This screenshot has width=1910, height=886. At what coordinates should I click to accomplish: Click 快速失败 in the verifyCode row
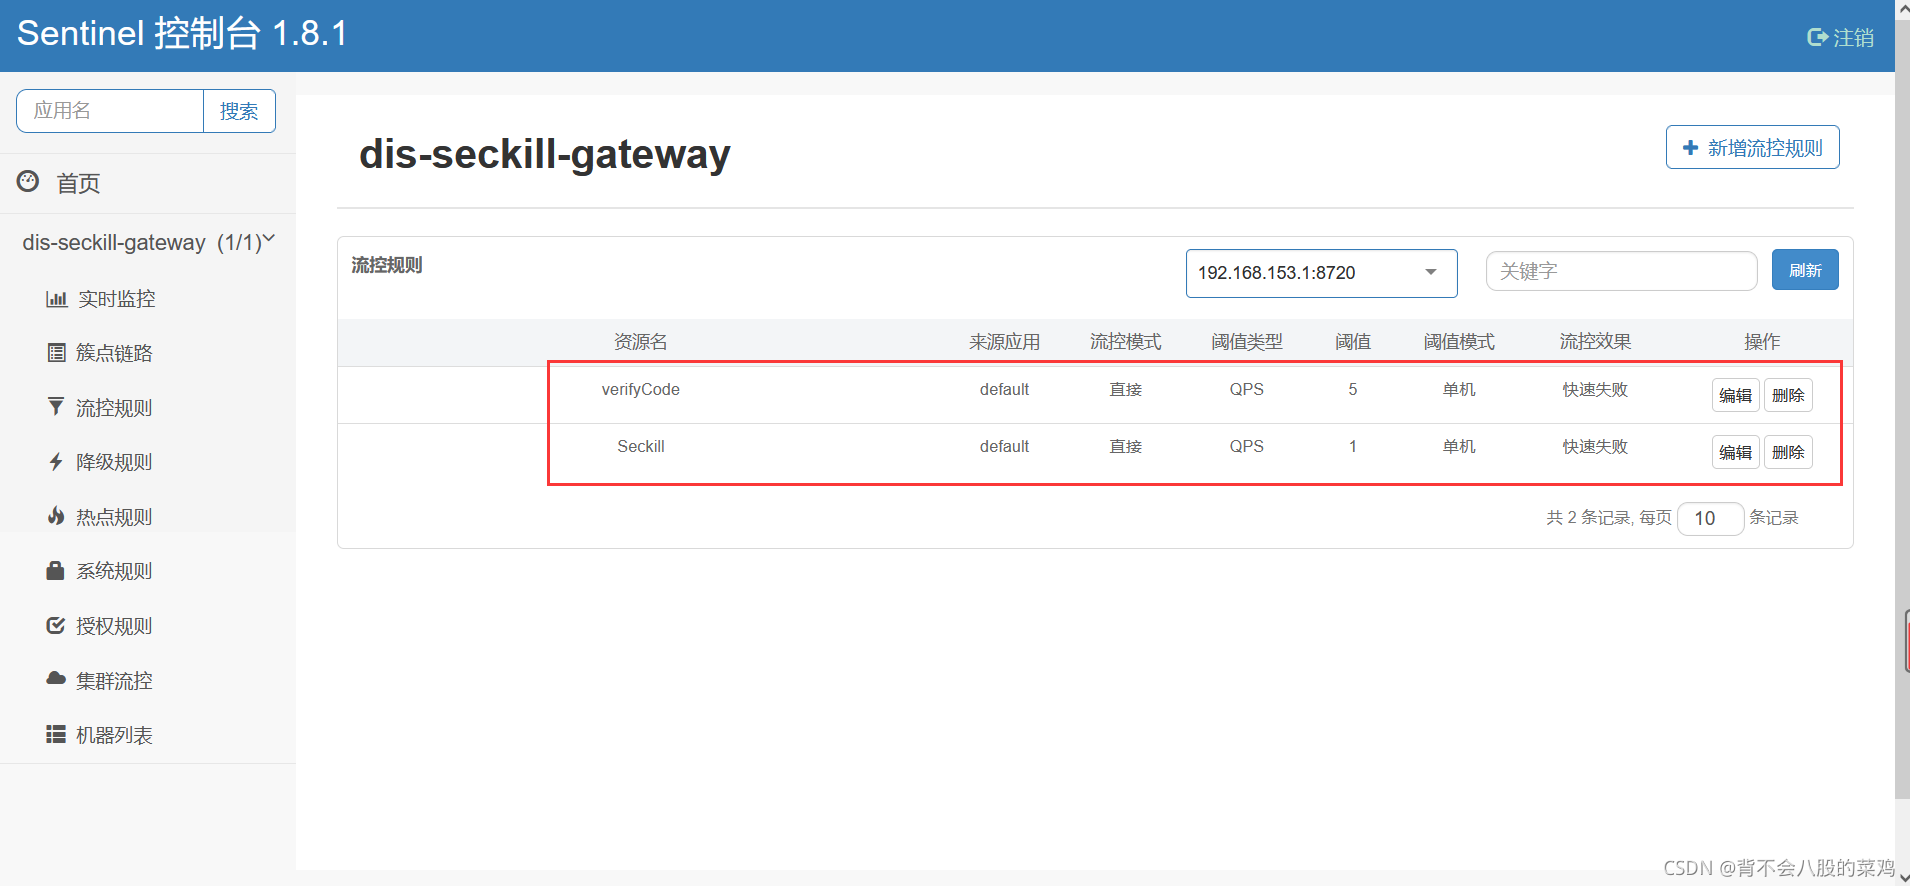coord(1595,390)
